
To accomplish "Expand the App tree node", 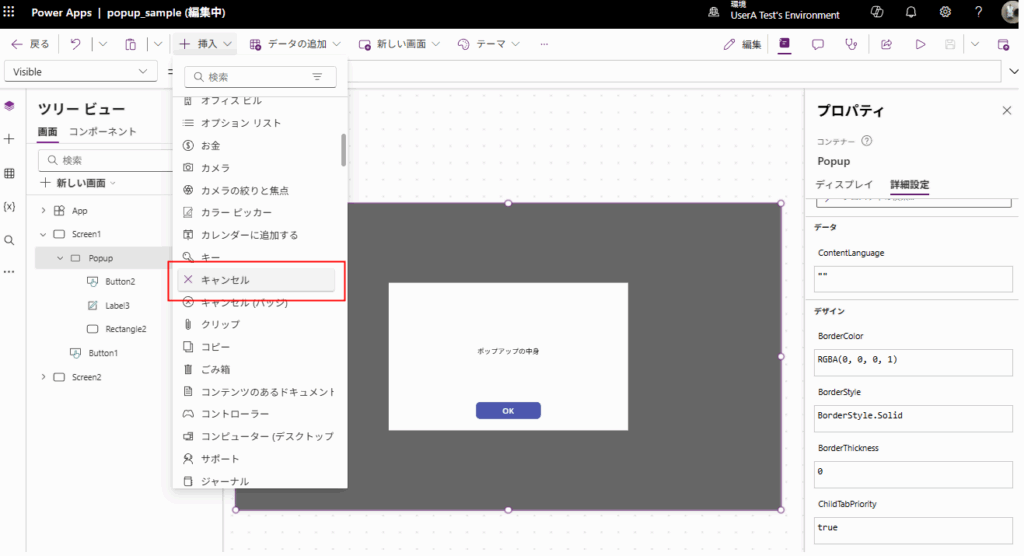I will coord(43,210).
